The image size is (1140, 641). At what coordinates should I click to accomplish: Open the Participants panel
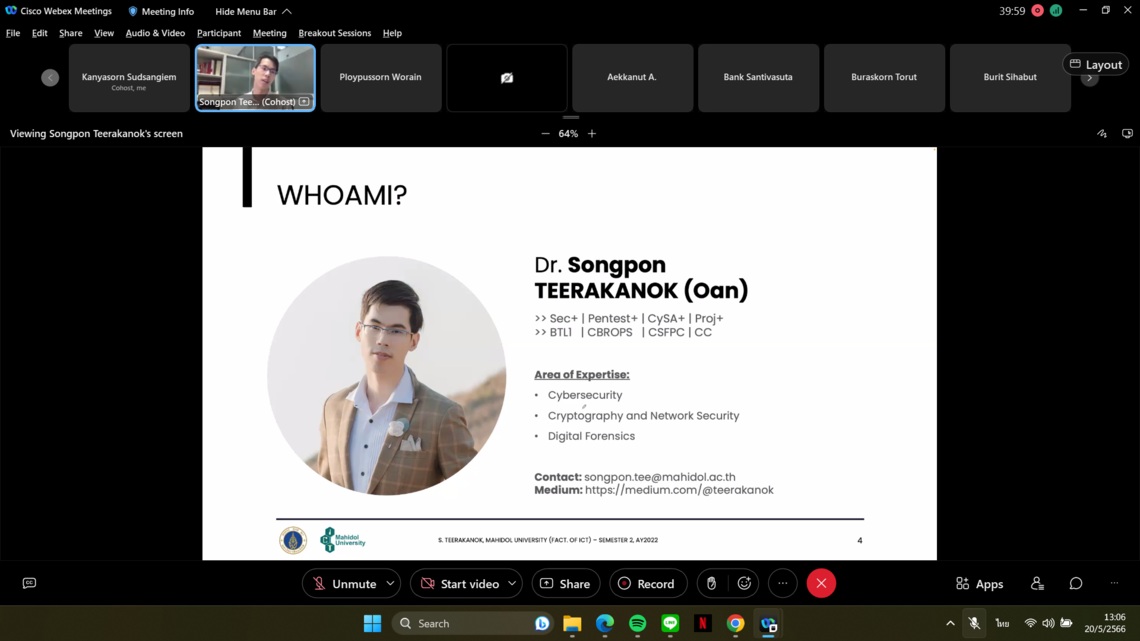(1037, 583)
